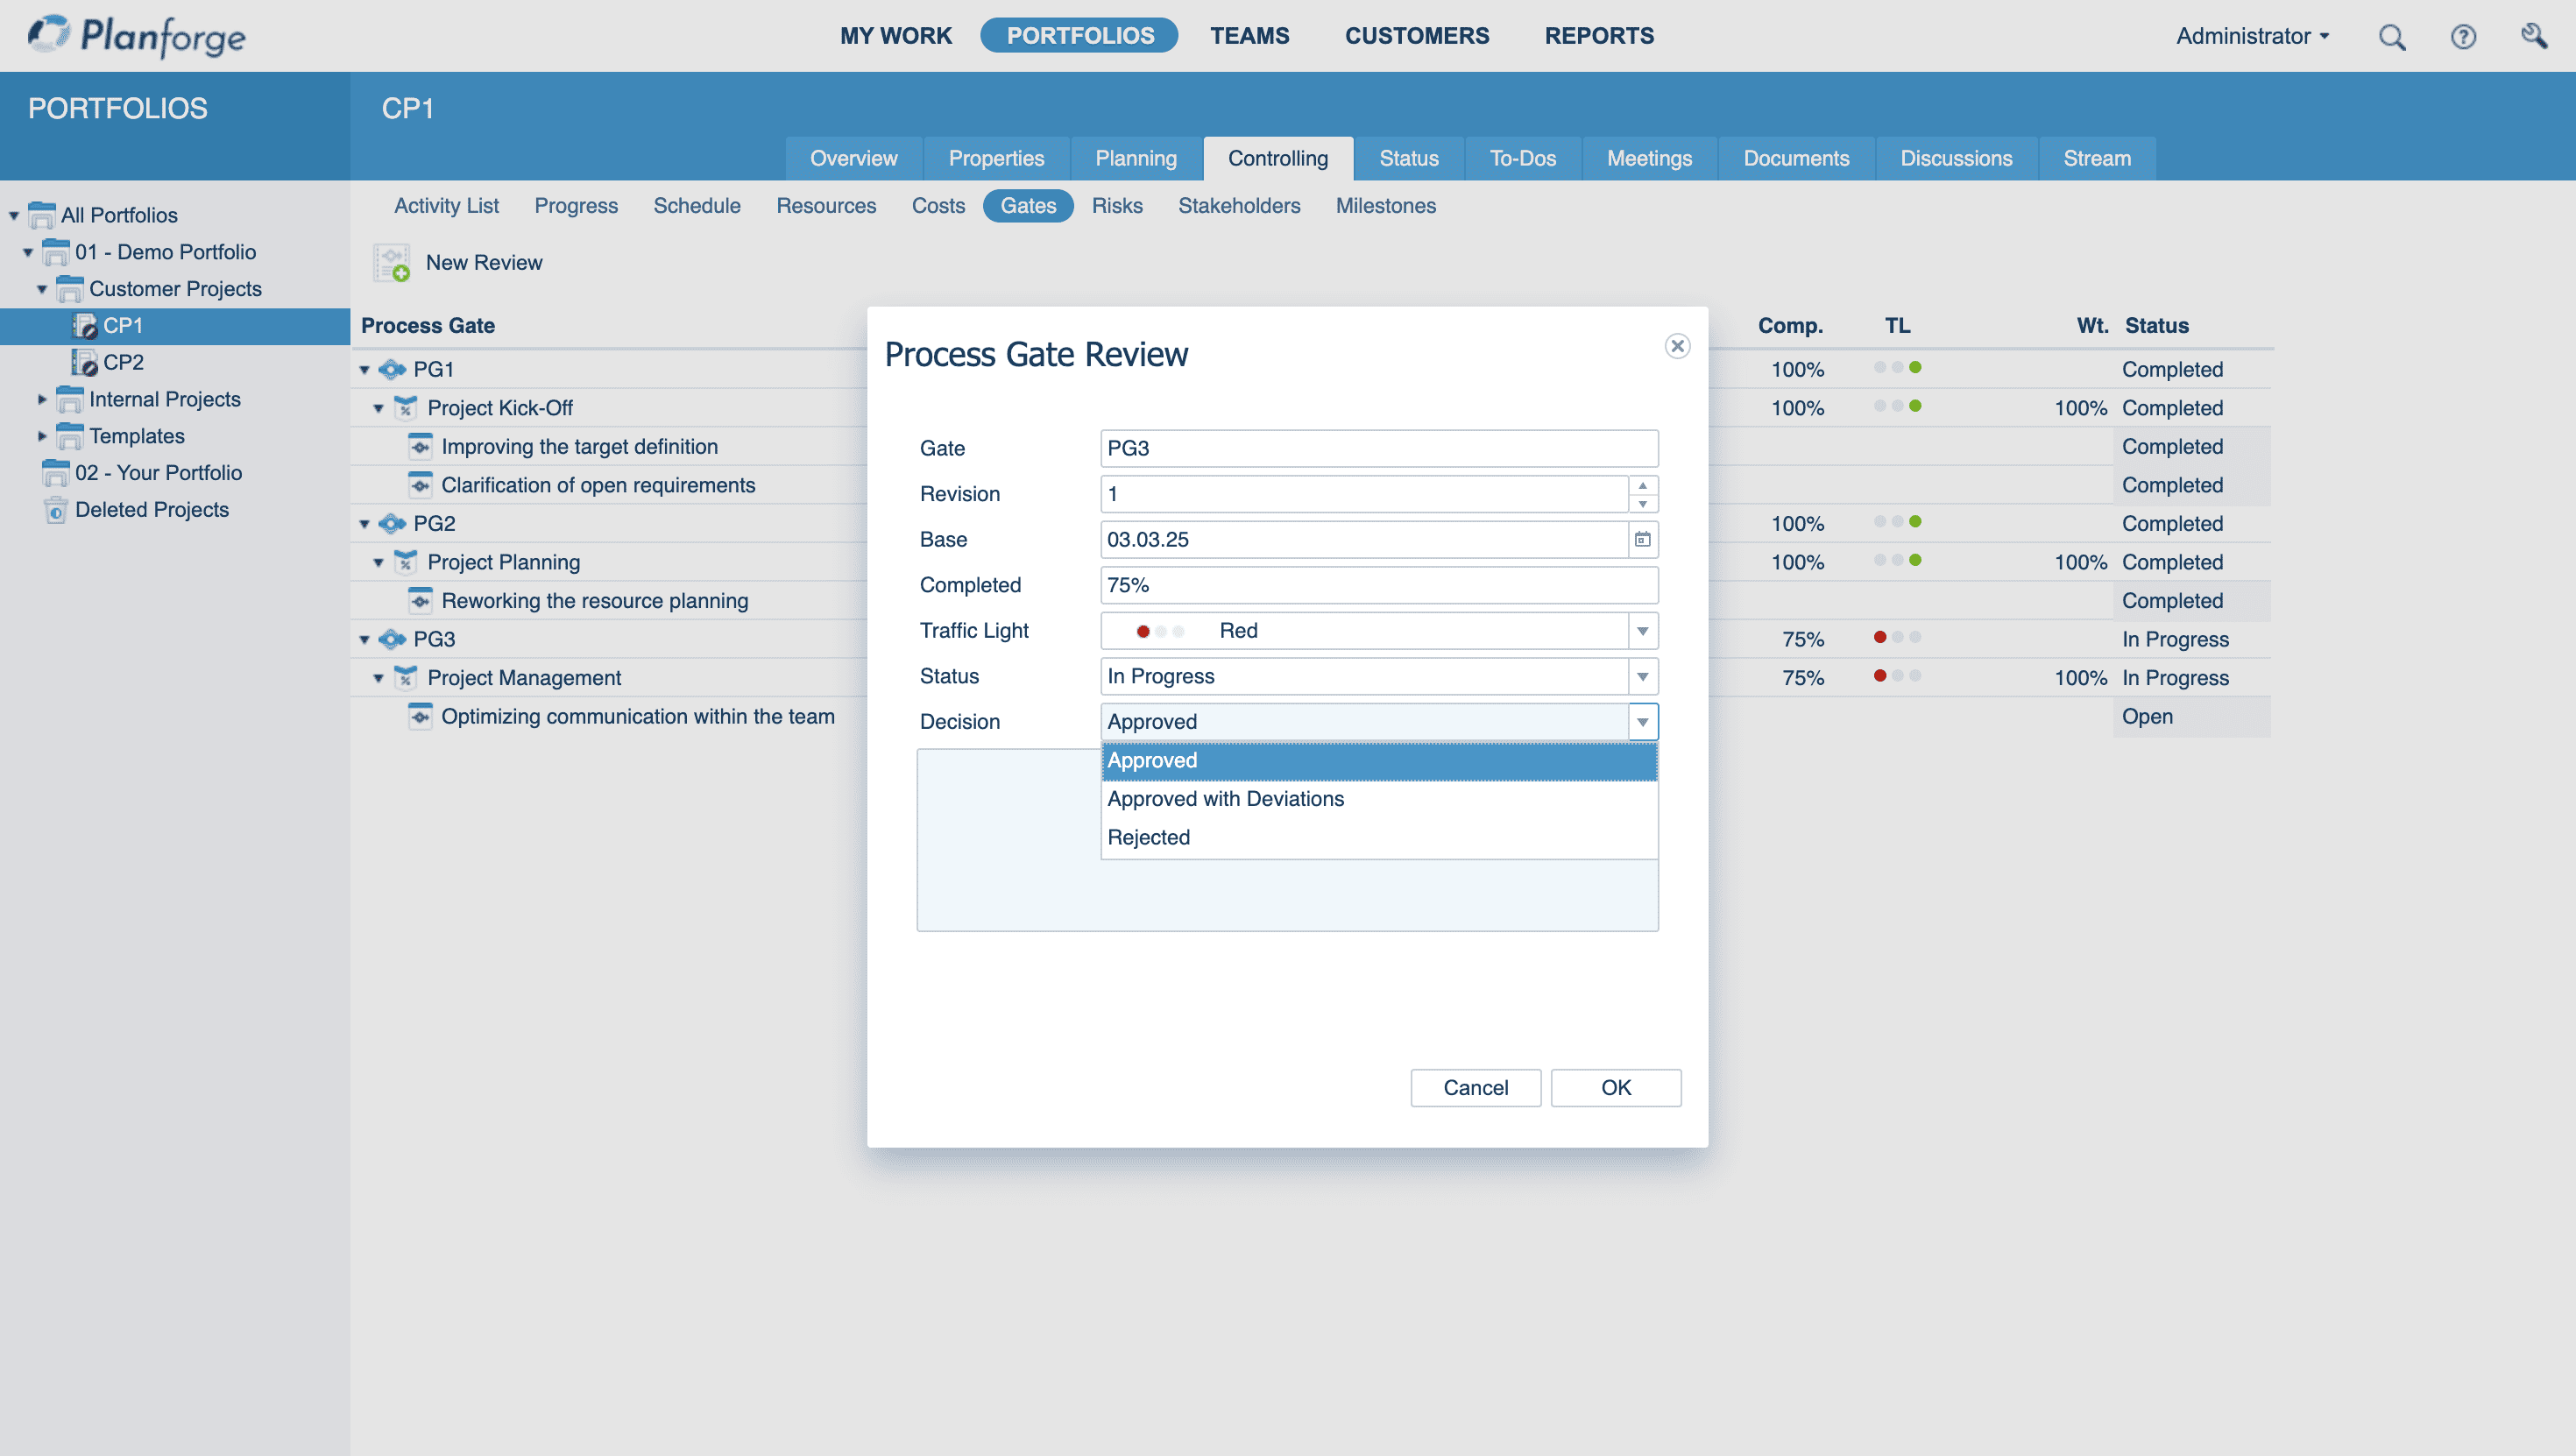This screenshot has width=2576, height=1456.
Task: Increase the Revision stepper value
Action: 1642,485
